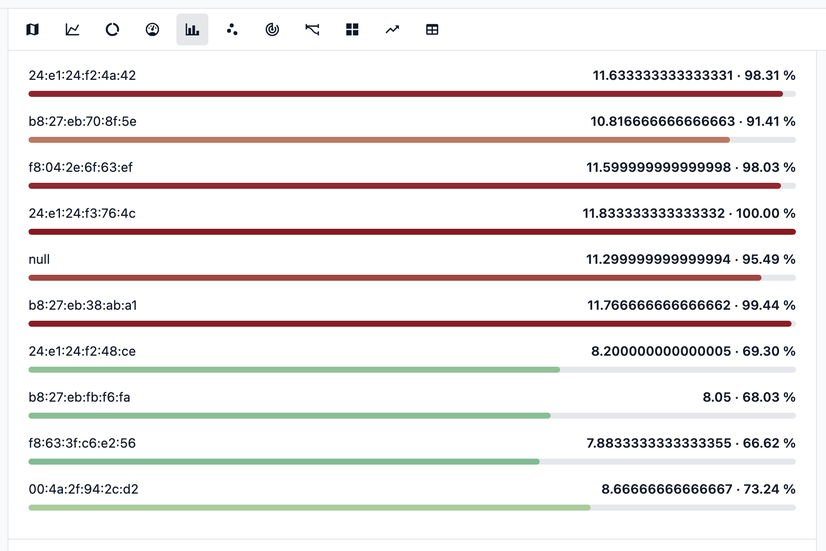Select the bar chart view icon
This screenshot has width=826, height=551.
point(192,30)
